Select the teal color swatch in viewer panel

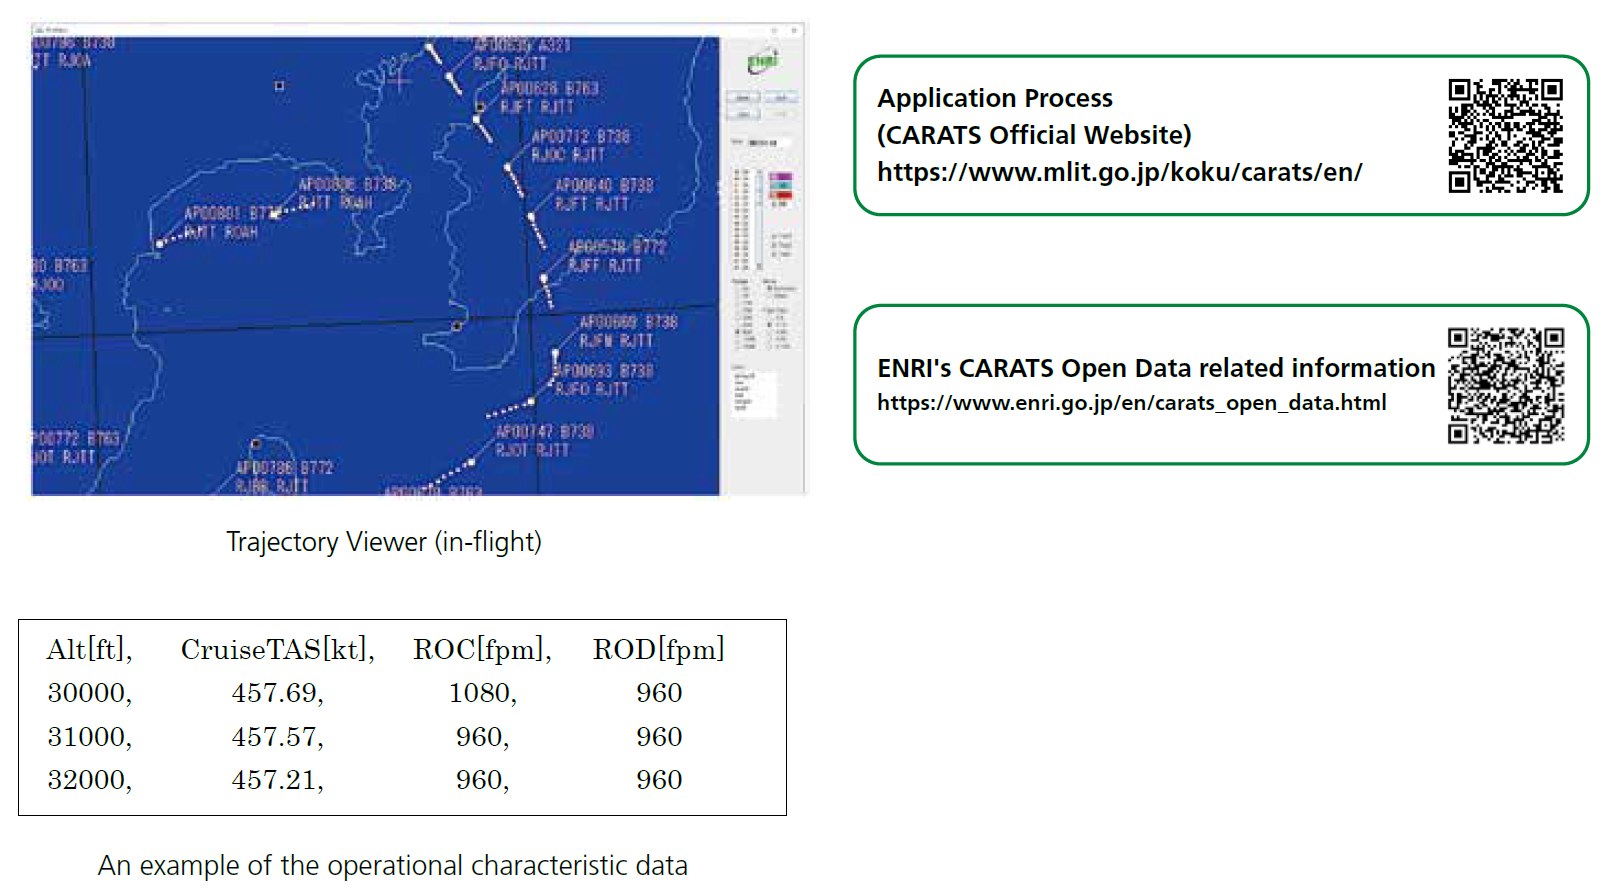[780, 185]
